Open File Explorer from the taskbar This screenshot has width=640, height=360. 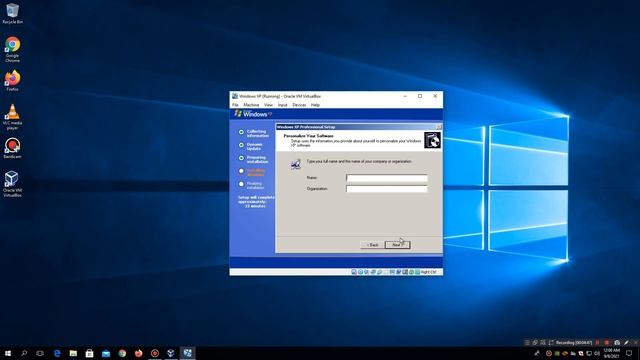[73, 353]
